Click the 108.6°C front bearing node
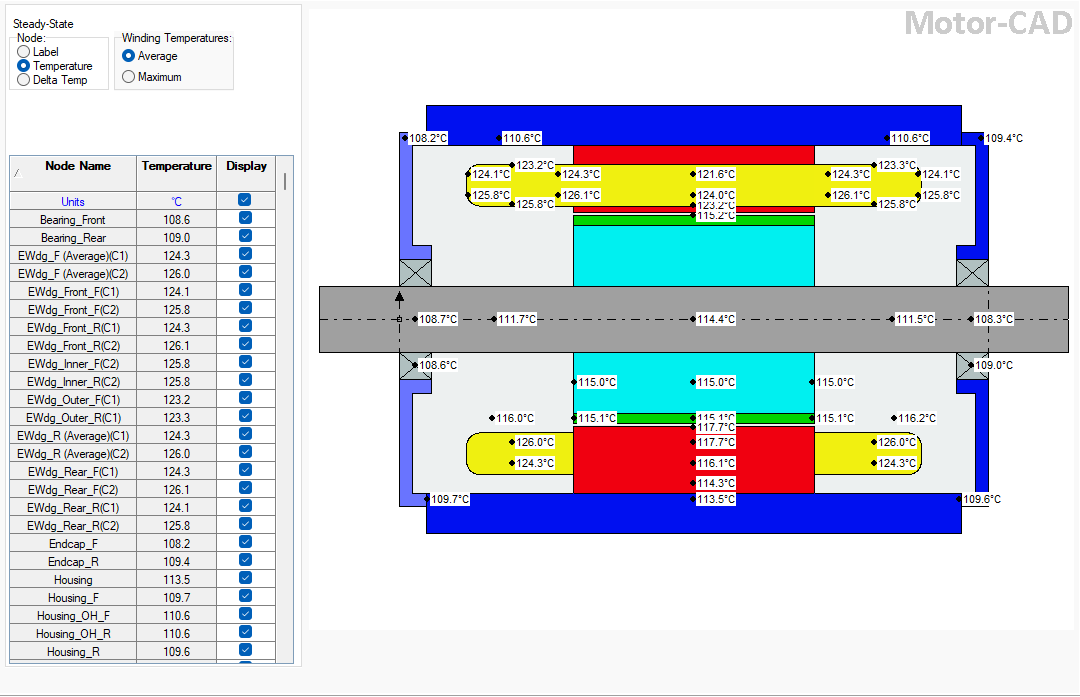The width and height of the screenshot is (1080, 697). tap(437, 365)
